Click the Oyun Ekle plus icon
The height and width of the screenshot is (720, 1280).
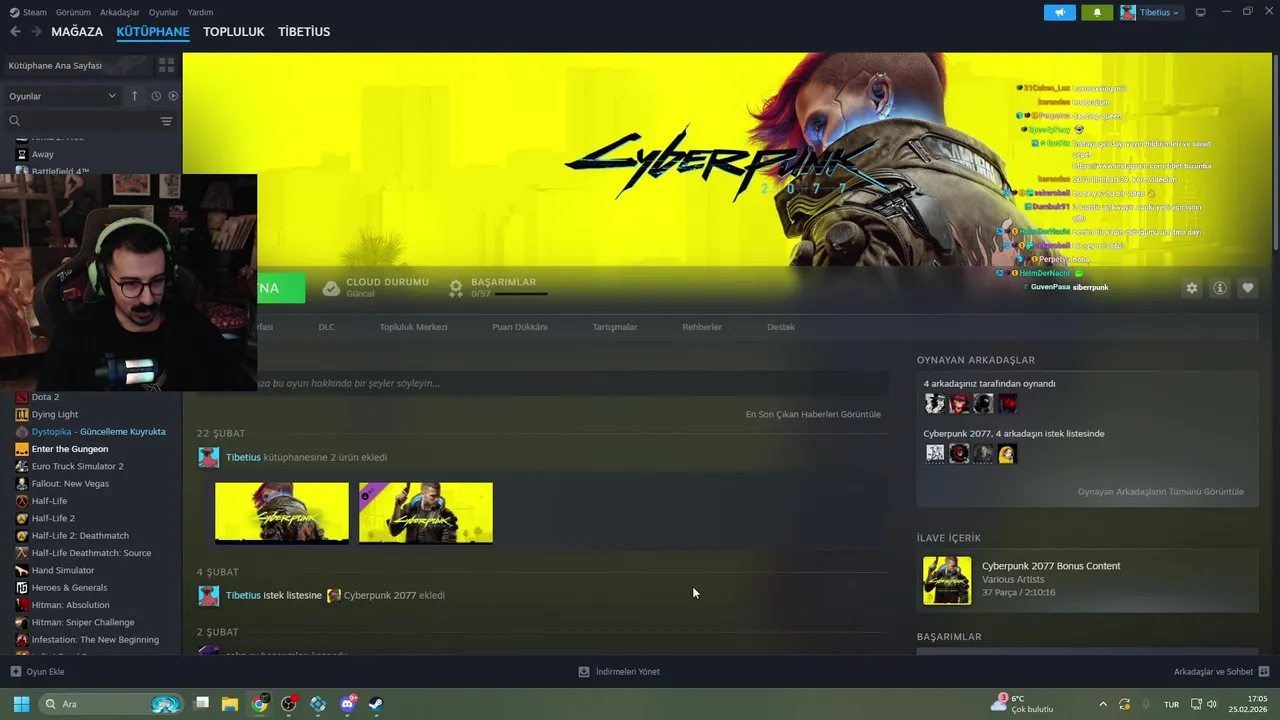(x=15, y=672)
